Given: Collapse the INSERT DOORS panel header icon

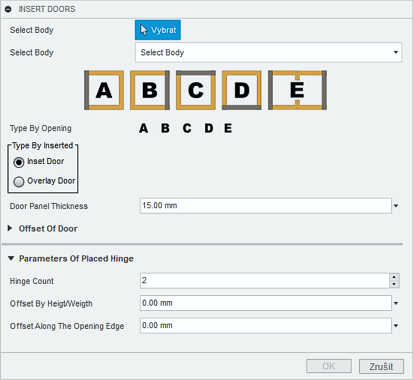Looking at the screenshot, I should click(8, 9).
